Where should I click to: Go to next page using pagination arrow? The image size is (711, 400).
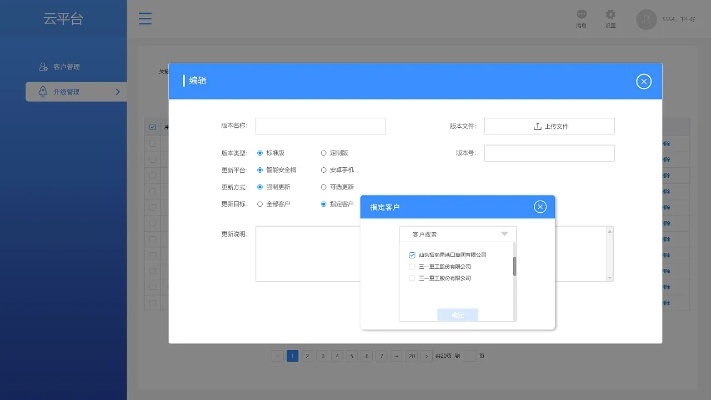pyautogui.click(x=427, y=355)
